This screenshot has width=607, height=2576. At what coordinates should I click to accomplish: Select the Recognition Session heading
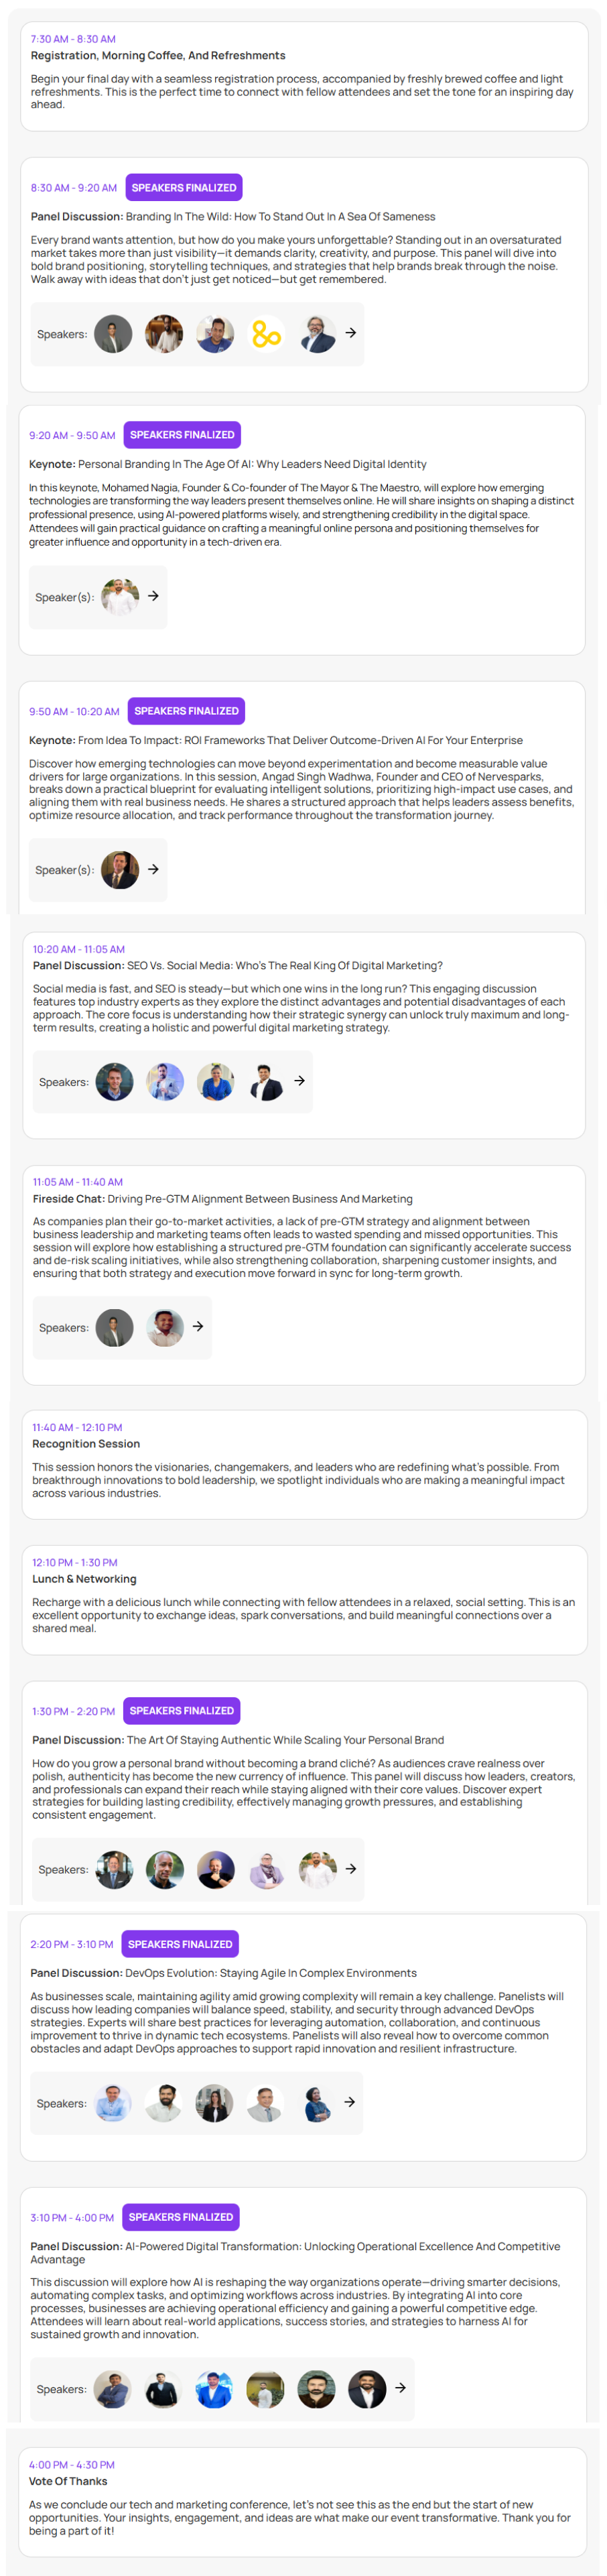[86, 1444]
